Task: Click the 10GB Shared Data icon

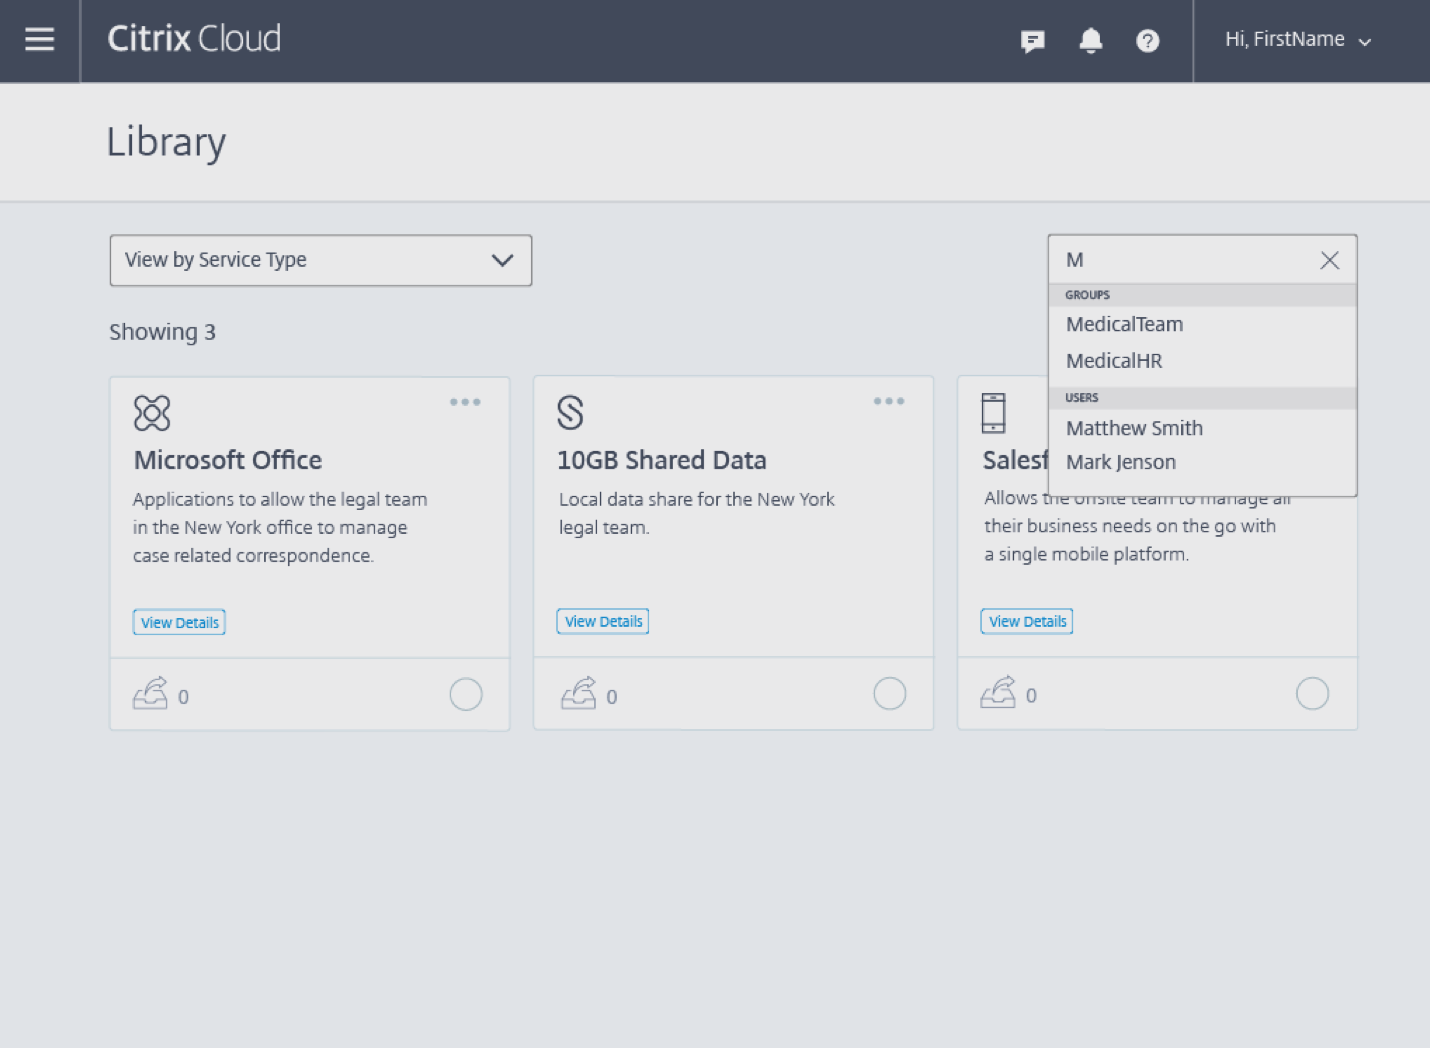Action: (570, 412)
